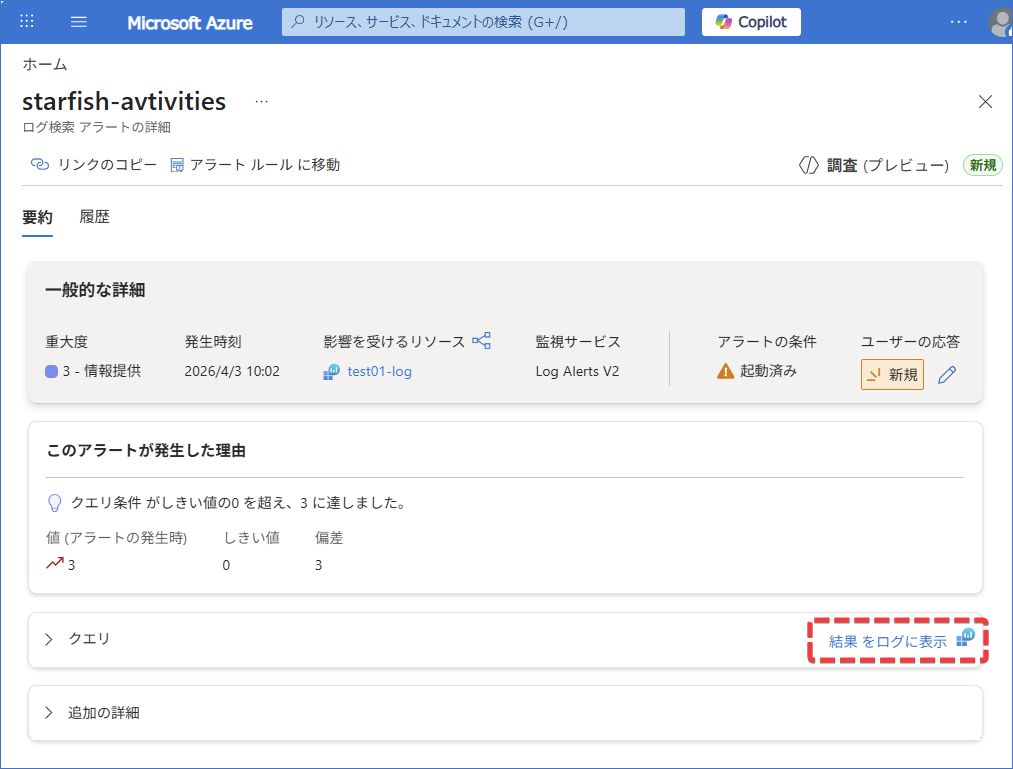Click アラート ルール に移動
The image size is (1013, 769).
[x=255, y=165]
